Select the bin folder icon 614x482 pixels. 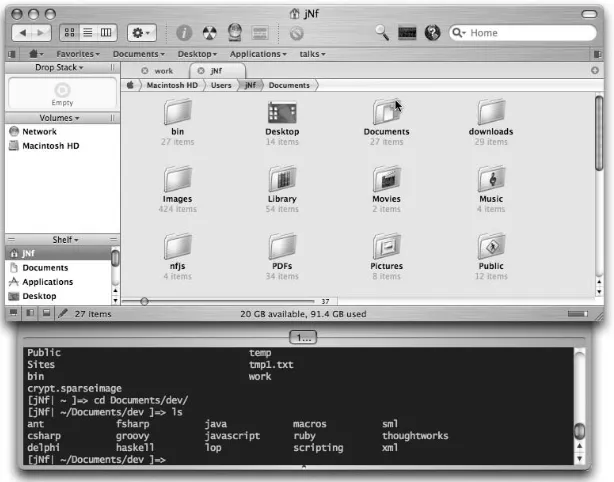(x=177, y=112)
